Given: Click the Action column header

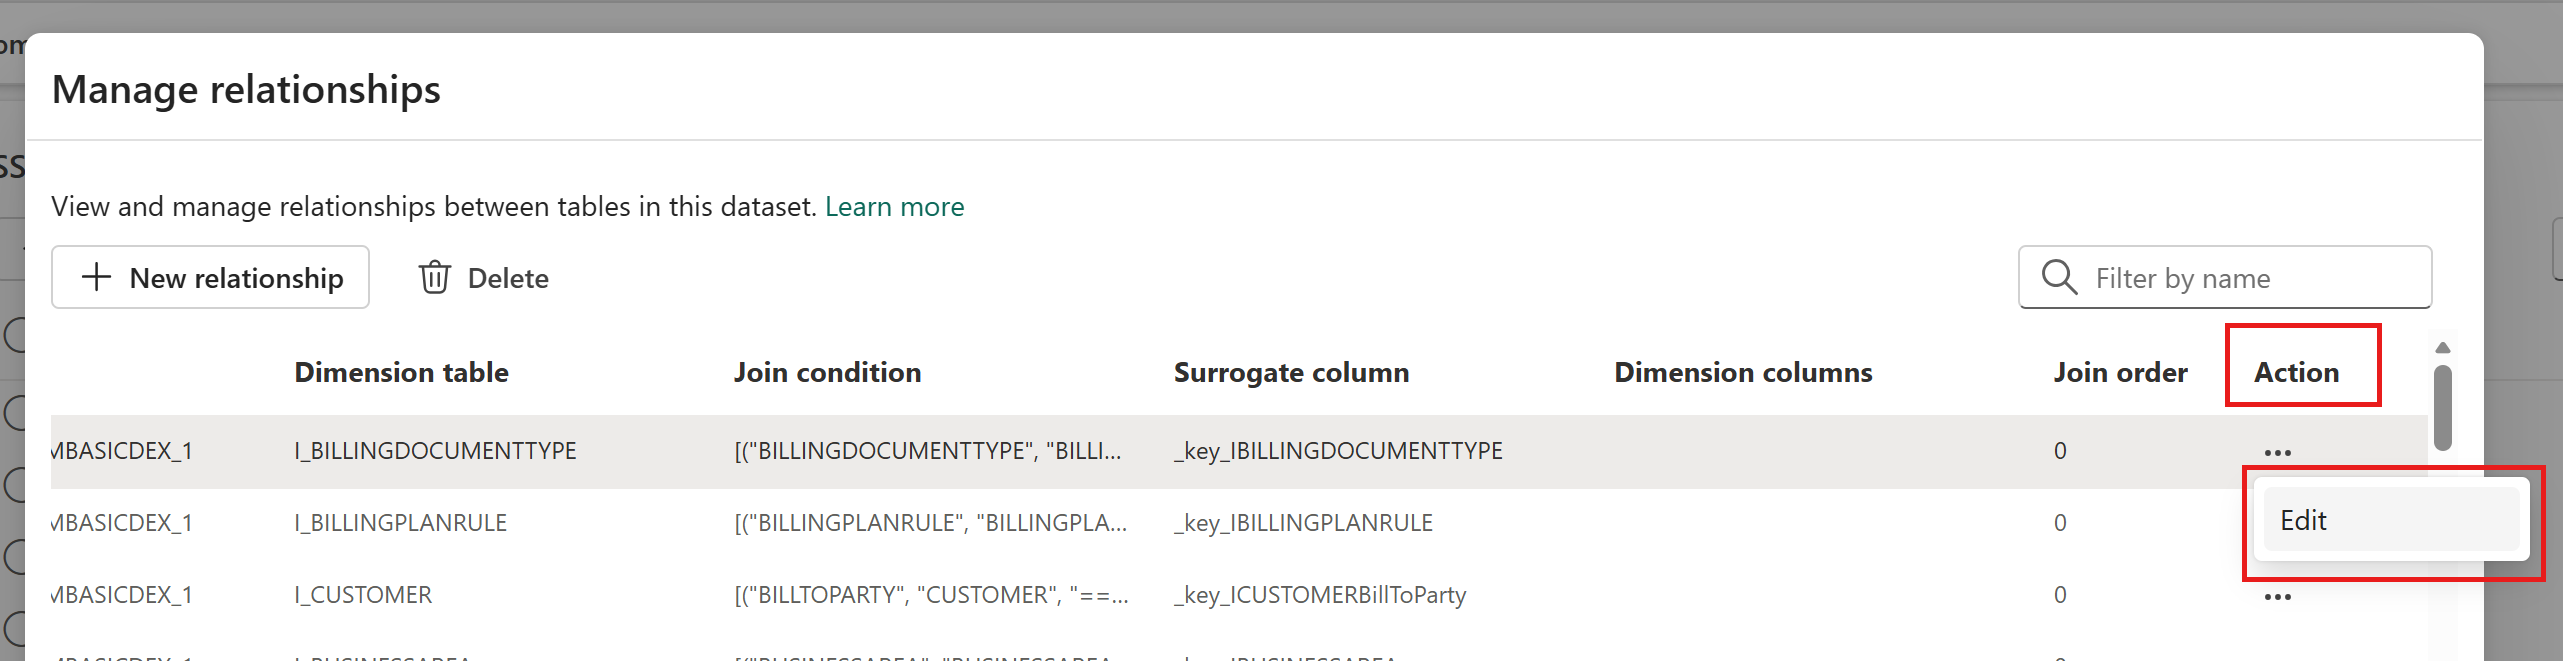Looking at the screenshot, I should pos(2296,372).
